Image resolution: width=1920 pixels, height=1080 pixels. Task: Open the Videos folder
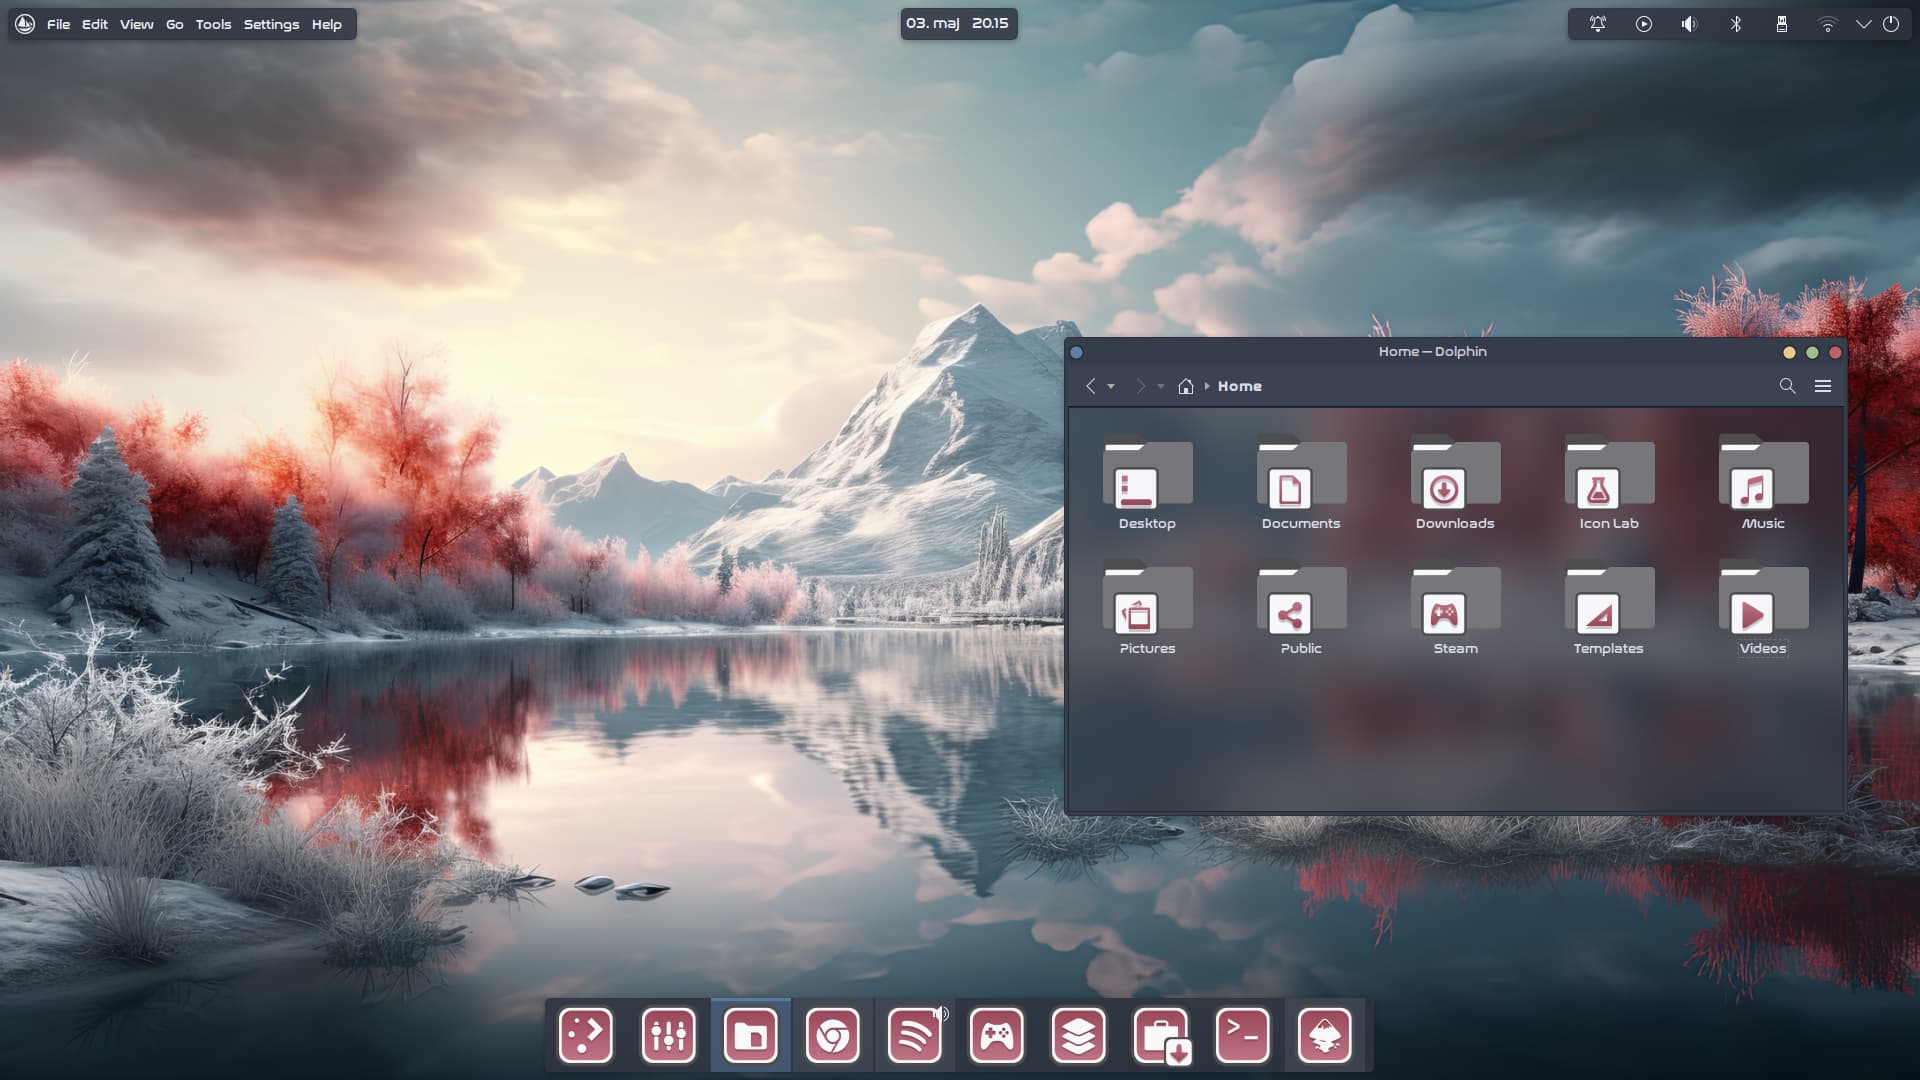1763,609
